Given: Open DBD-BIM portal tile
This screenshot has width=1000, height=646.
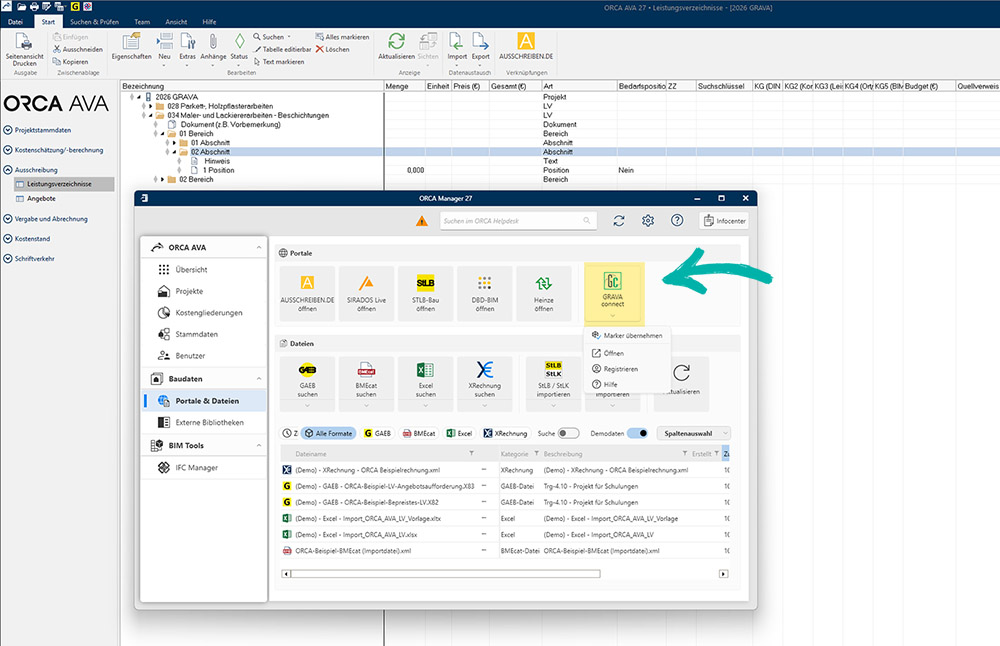Looking at the screenshot, I should click(x=485, y=293).
